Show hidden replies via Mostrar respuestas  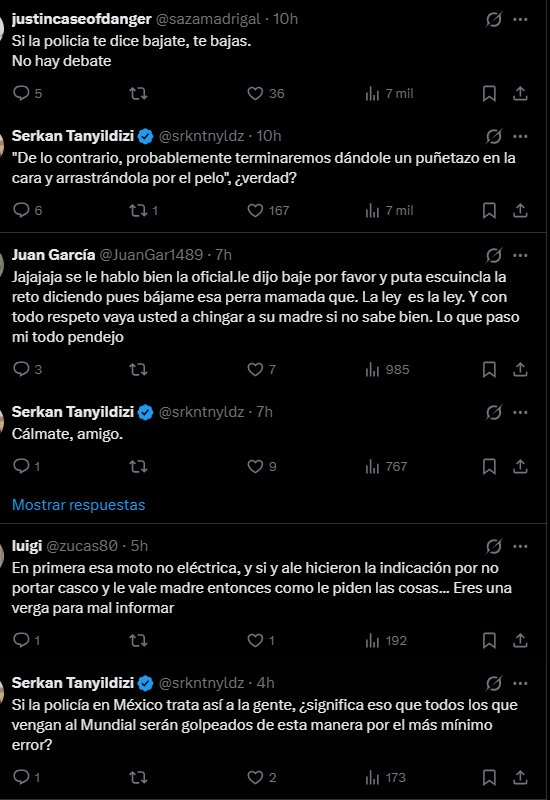pyautogui.click(x=79, y=505)
